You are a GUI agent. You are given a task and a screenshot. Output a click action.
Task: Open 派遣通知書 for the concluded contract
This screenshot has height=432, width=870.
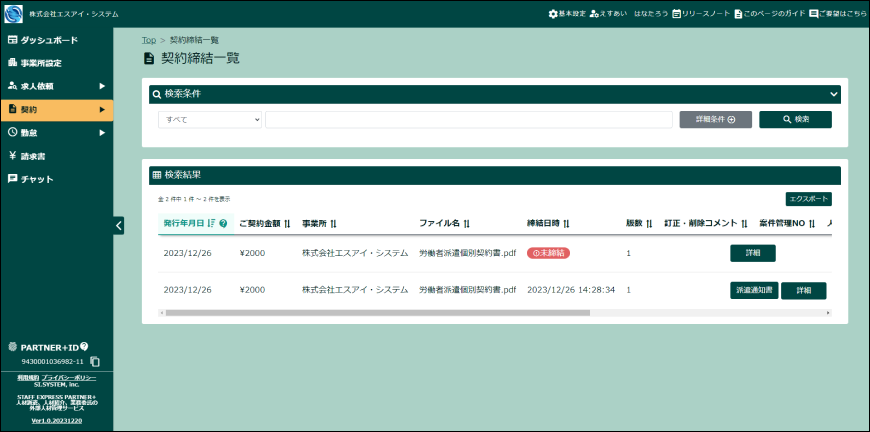tap(754, 290)
